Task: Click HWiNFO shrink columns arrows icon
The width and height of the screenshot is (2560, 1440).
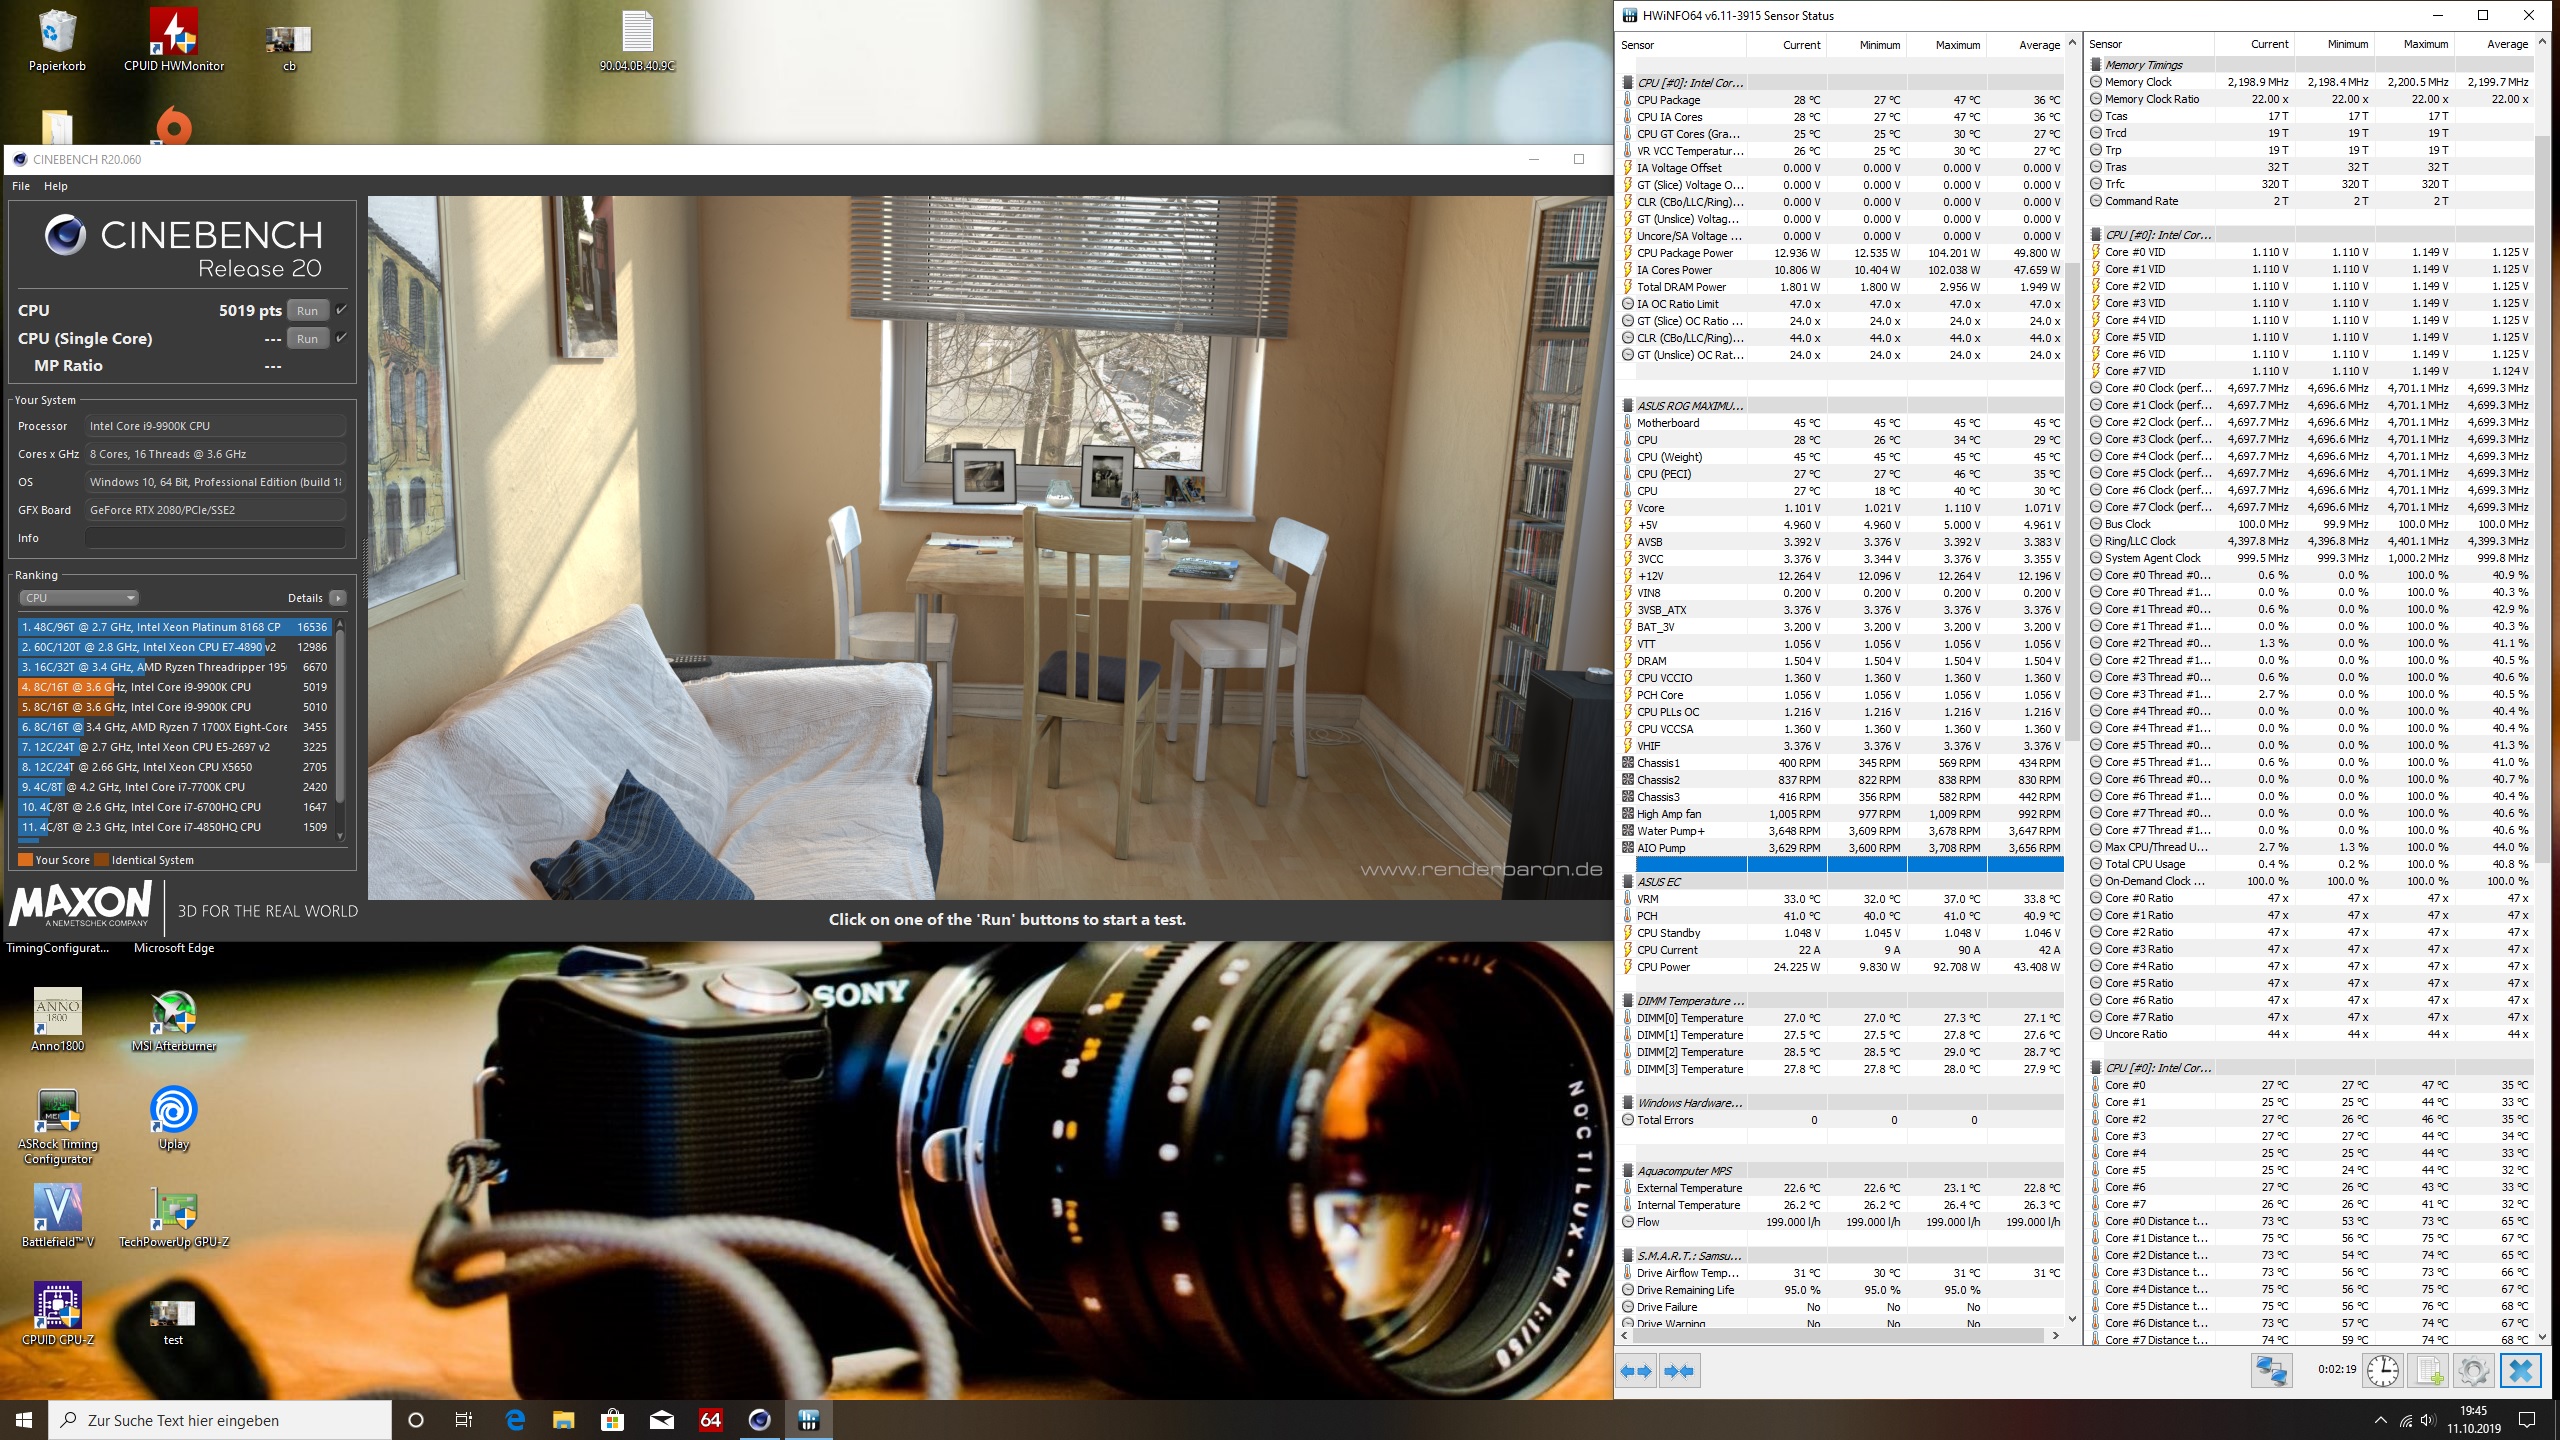Action: [1680, 1371]
